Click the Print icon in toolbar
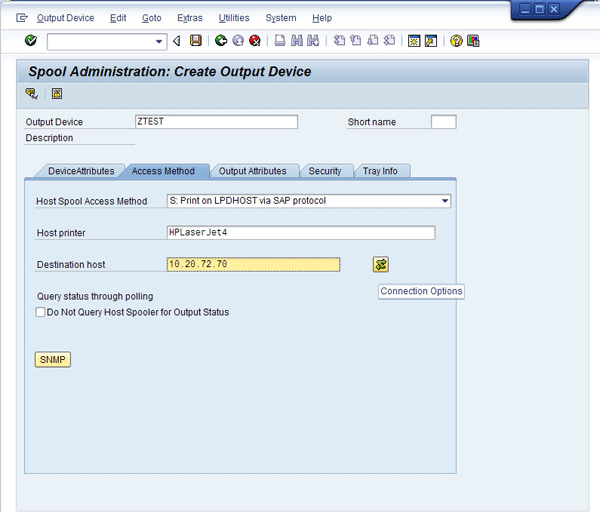Viewport: 600px width, 512px height. point(280,41)
